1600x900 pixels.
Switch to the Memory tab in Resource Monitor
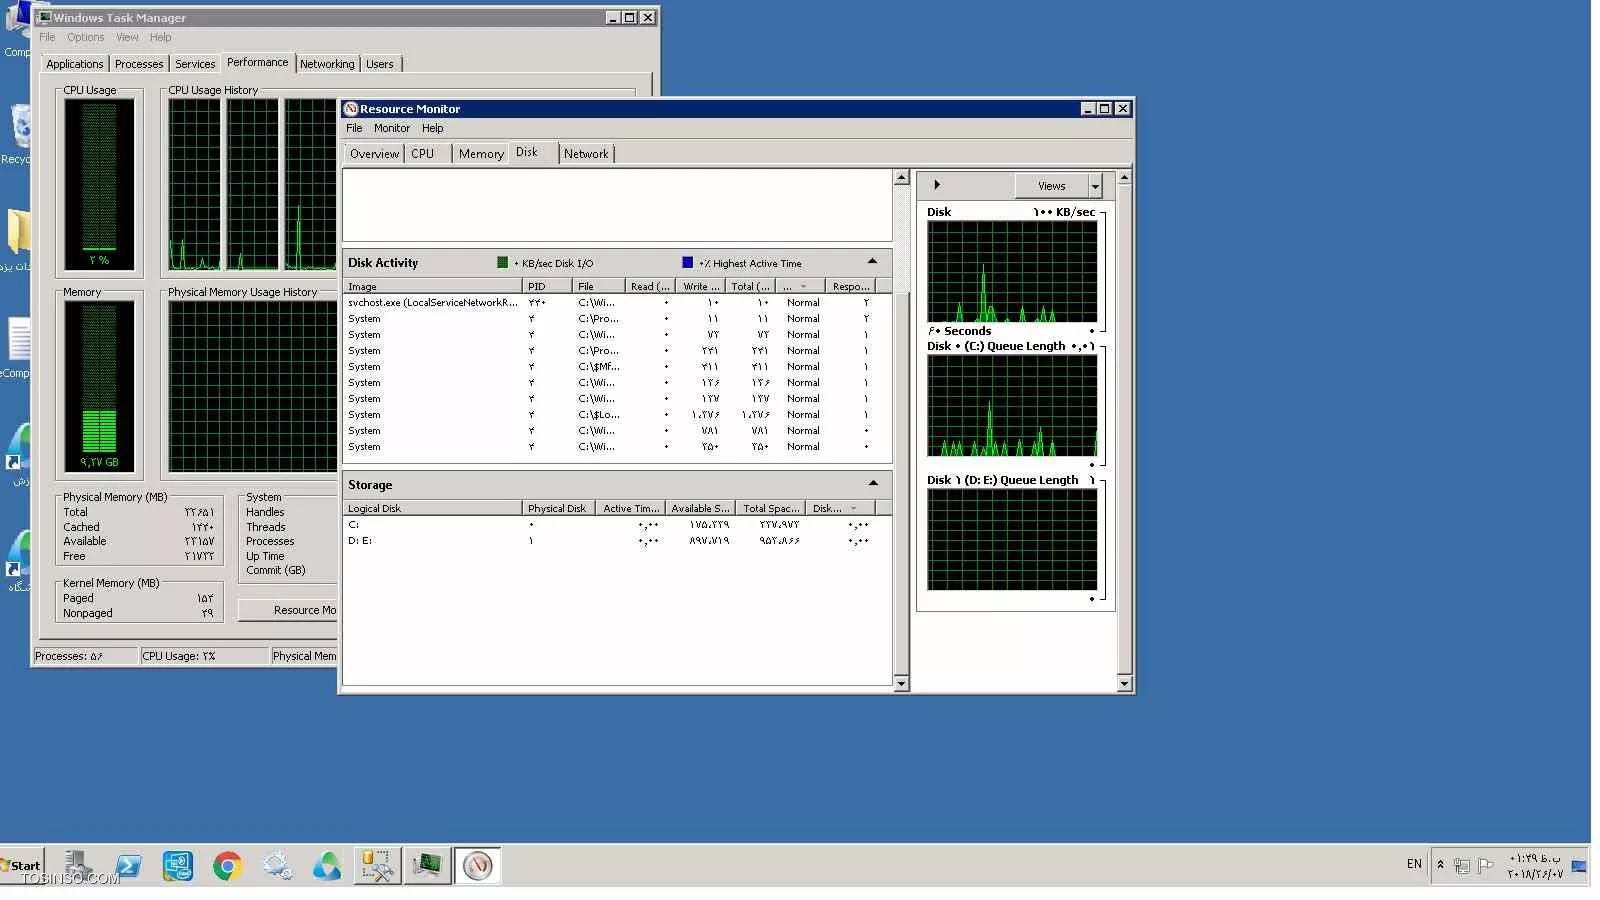click(x=481, y=154)
